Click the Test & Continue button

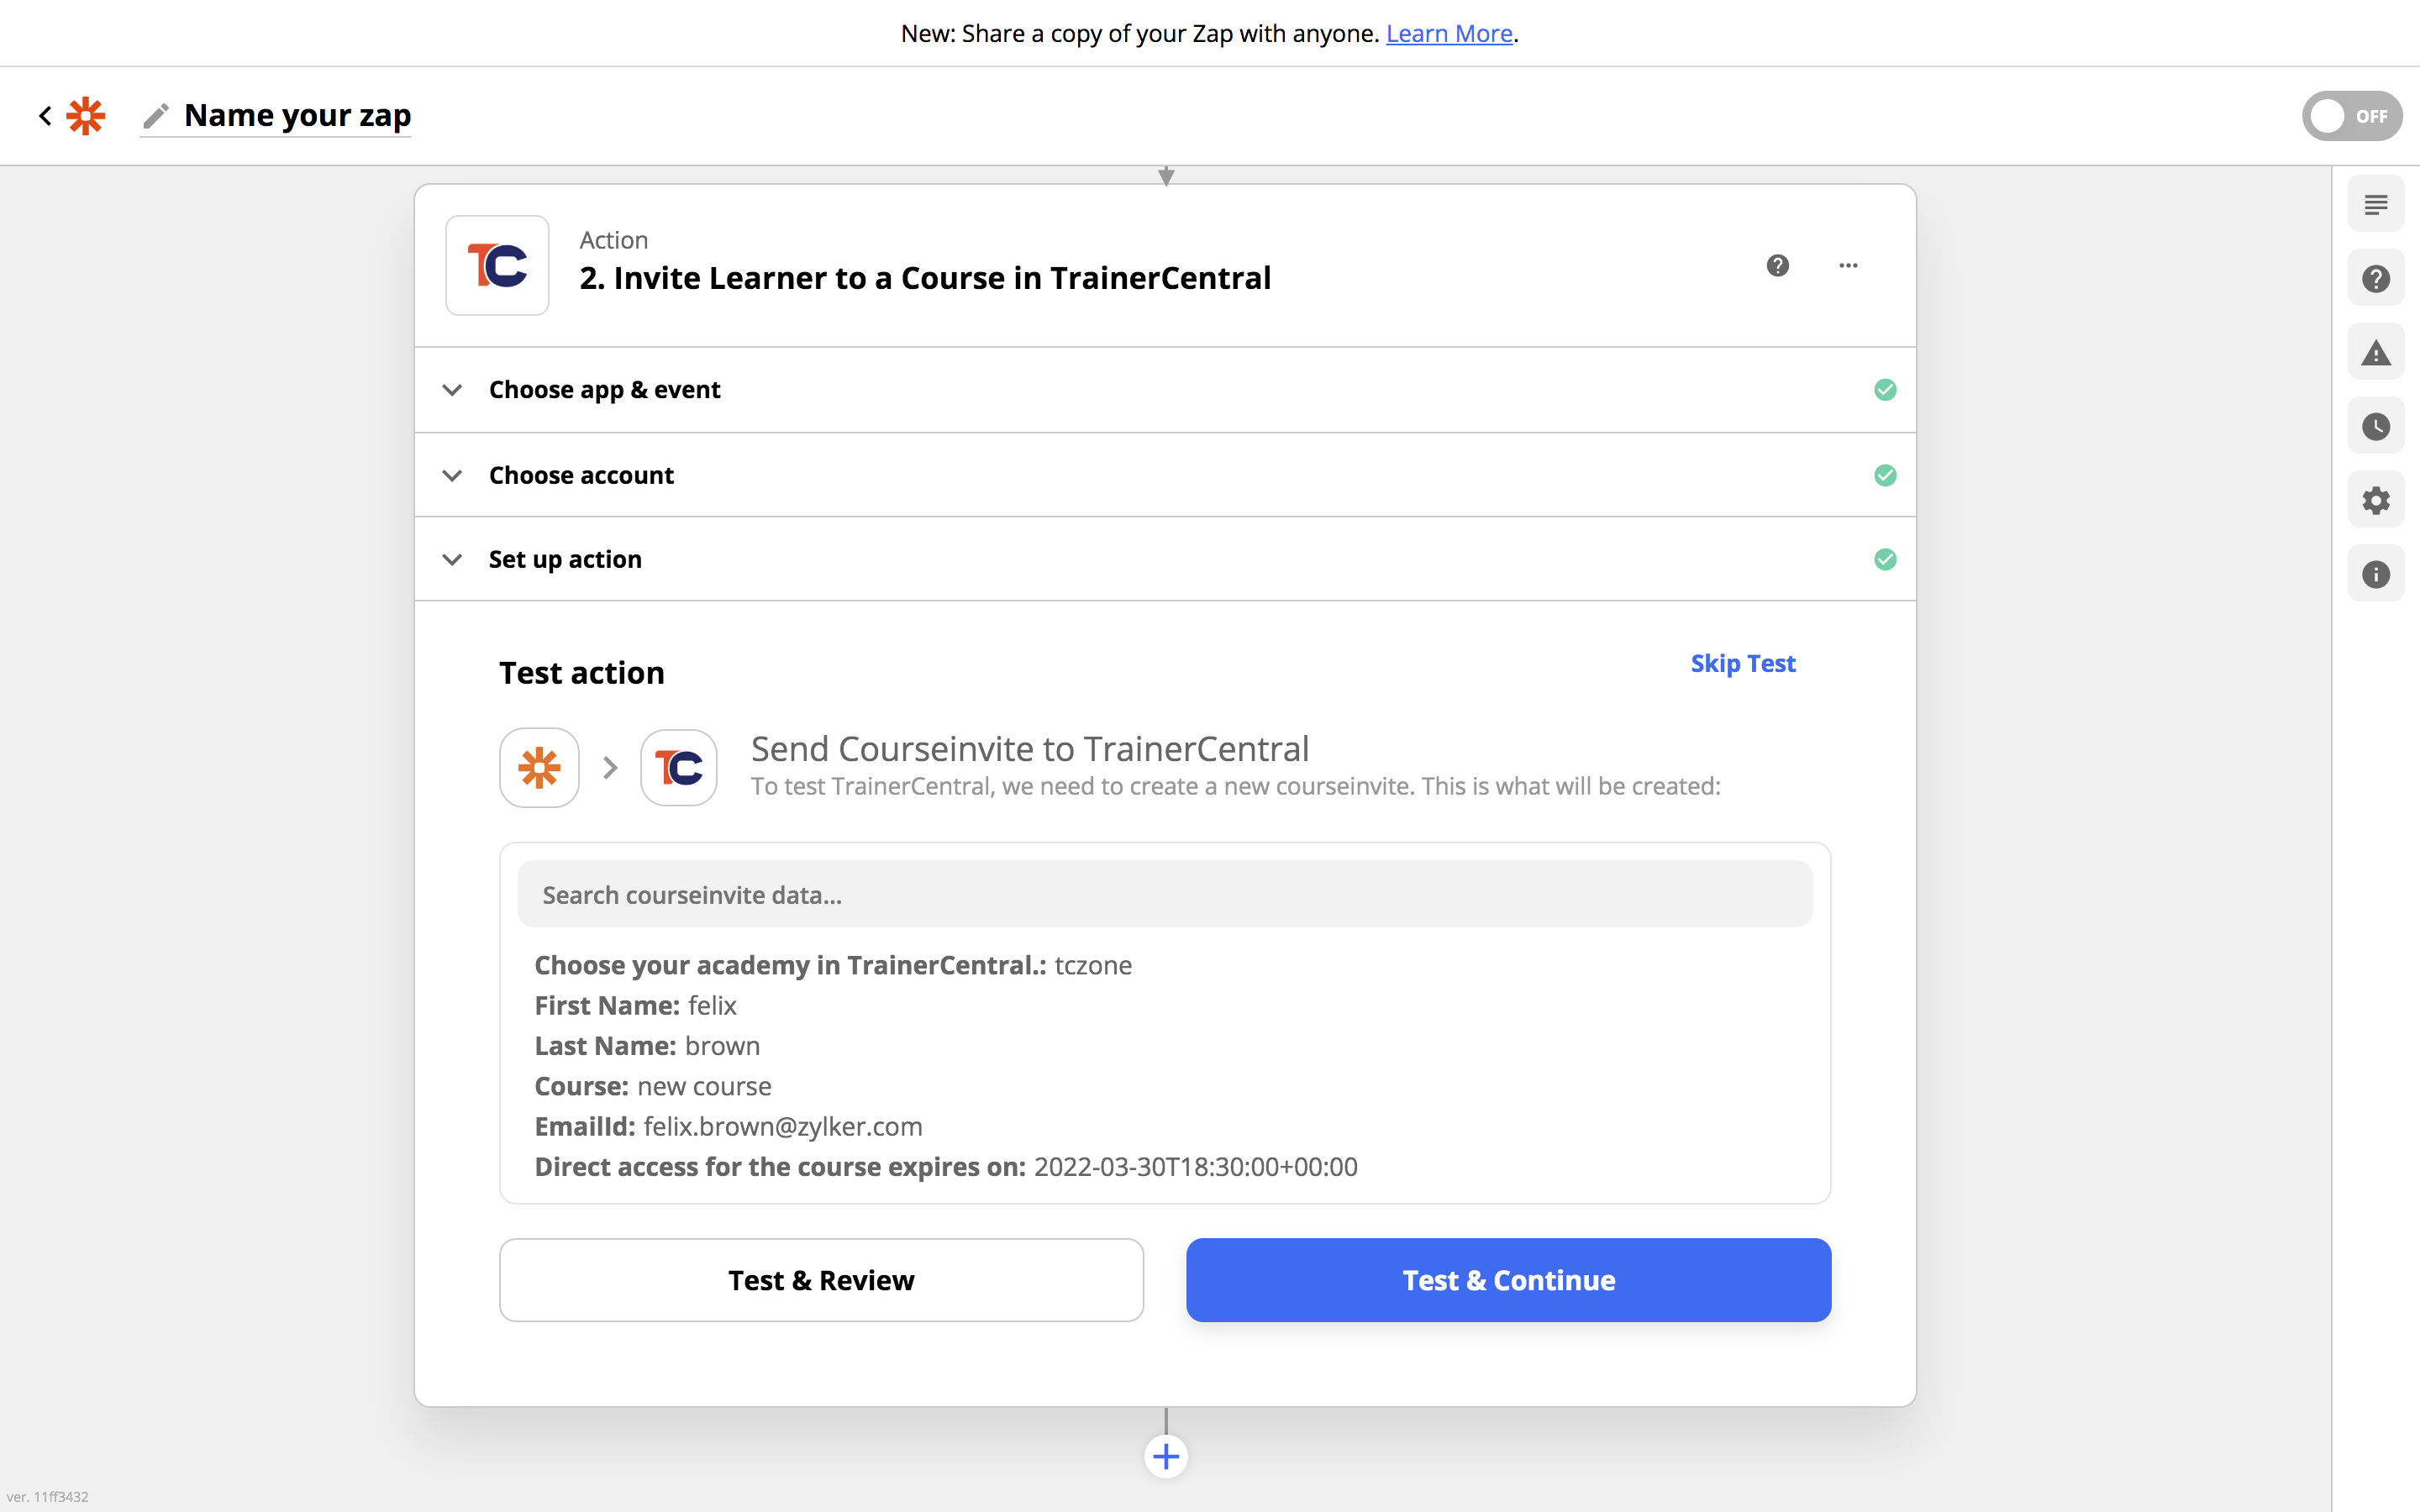pos(1508,1280)
